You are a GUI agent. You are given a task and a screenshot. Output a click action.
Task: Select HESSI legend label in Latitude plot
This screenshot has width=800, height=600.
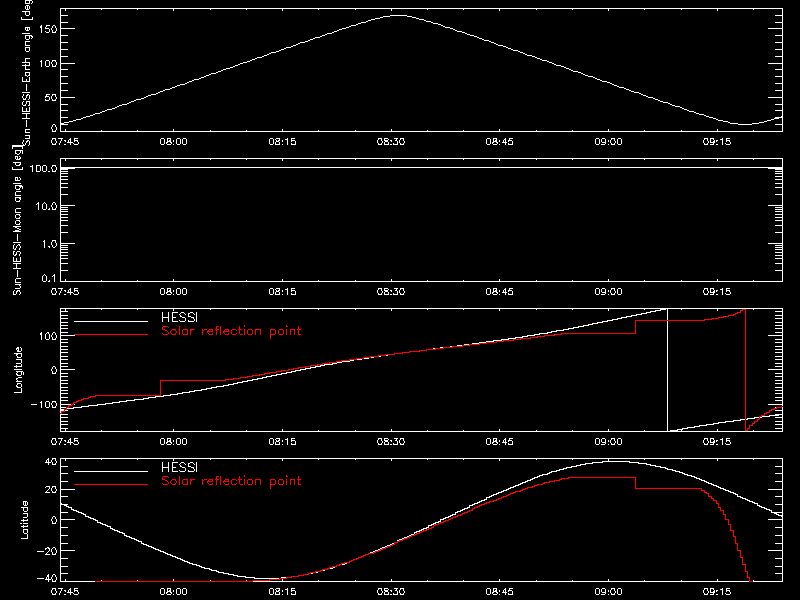pyautogui.click(x=179, y=467)
